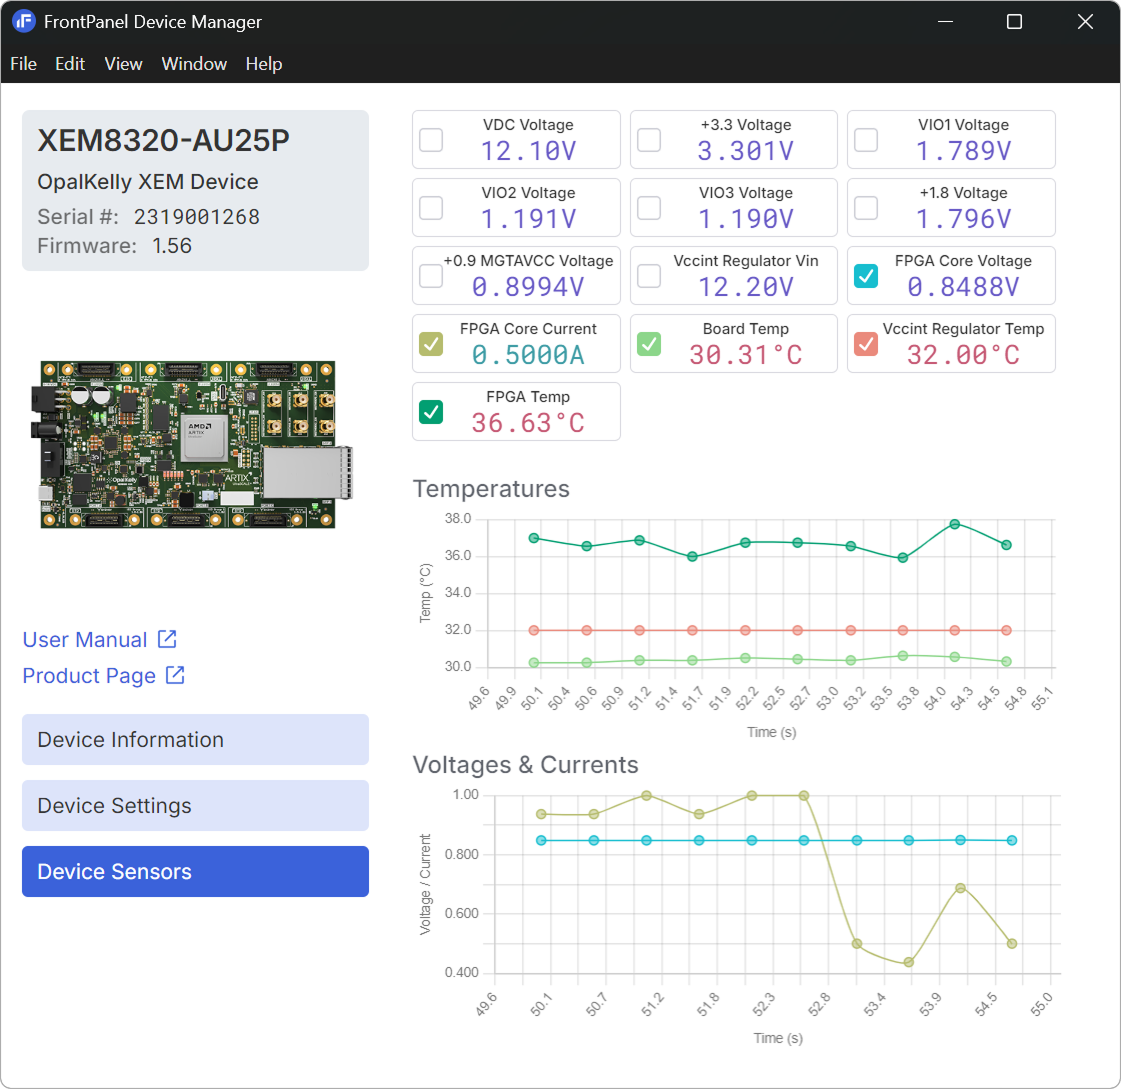
Task: Click the +3.3 Voltage value 3.301V
Action: point(746,152)
